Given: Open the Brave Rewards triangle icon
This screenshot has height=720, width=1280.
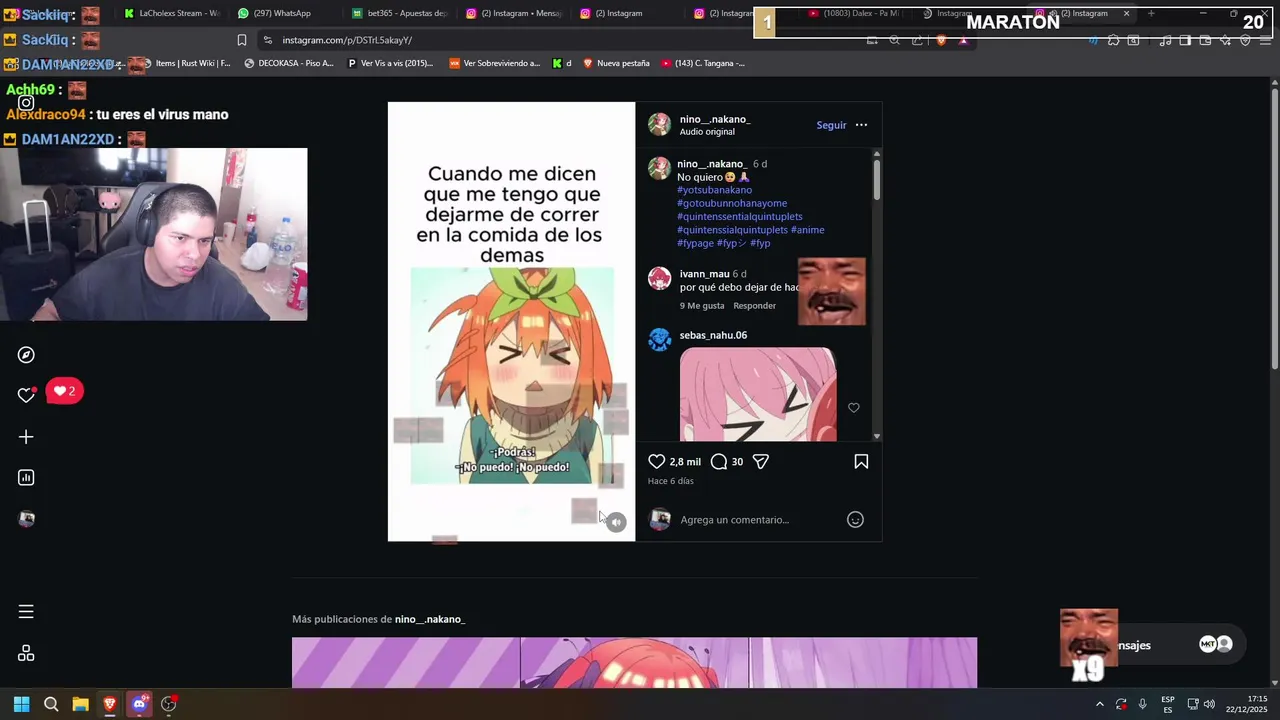Looking at the screenshot, I should pos(963,40).
